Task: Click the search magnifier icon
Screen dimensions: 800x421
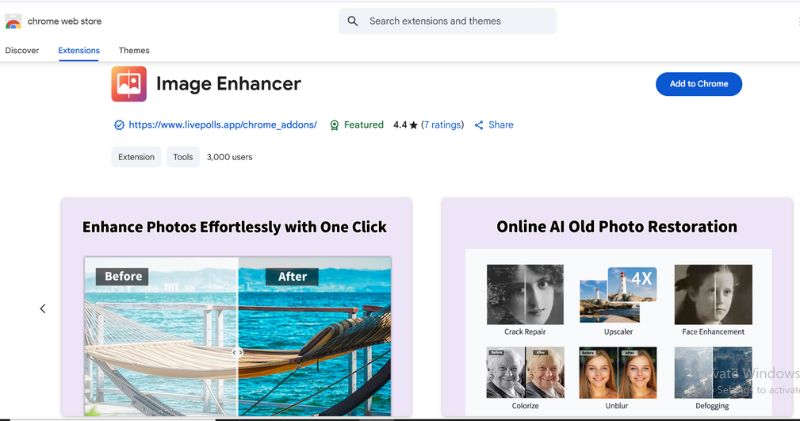Action: [353, 21]
